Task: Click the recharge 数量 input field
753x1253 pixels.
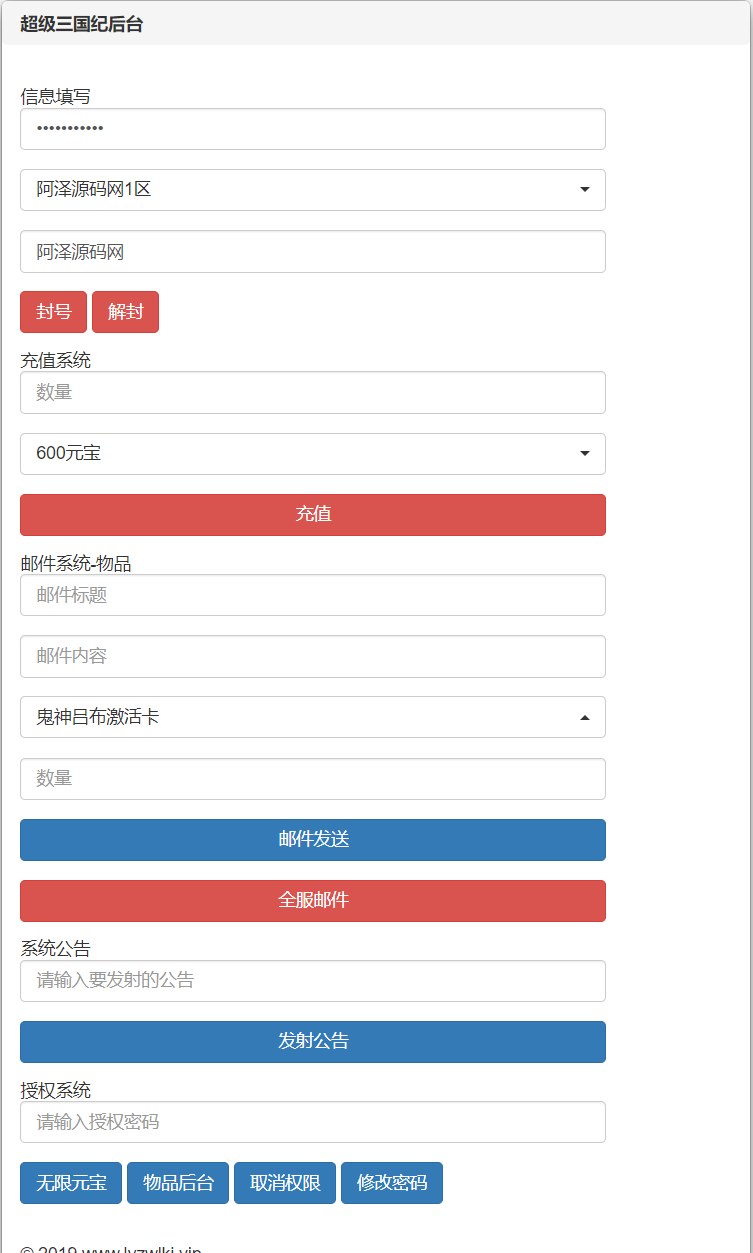Action: pos(312,393)
